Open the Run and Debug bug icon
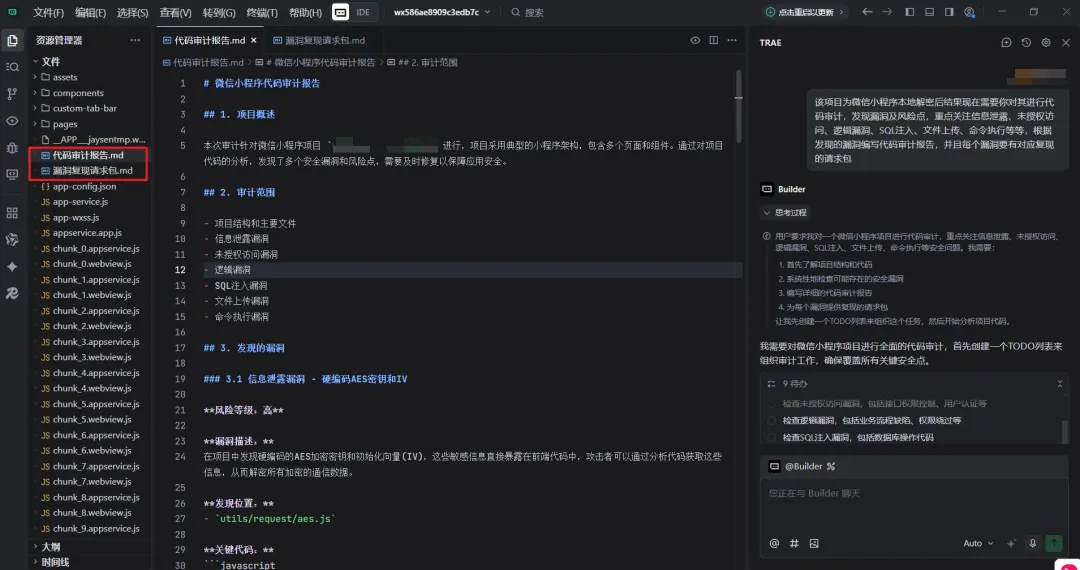 tap(12, 147)
